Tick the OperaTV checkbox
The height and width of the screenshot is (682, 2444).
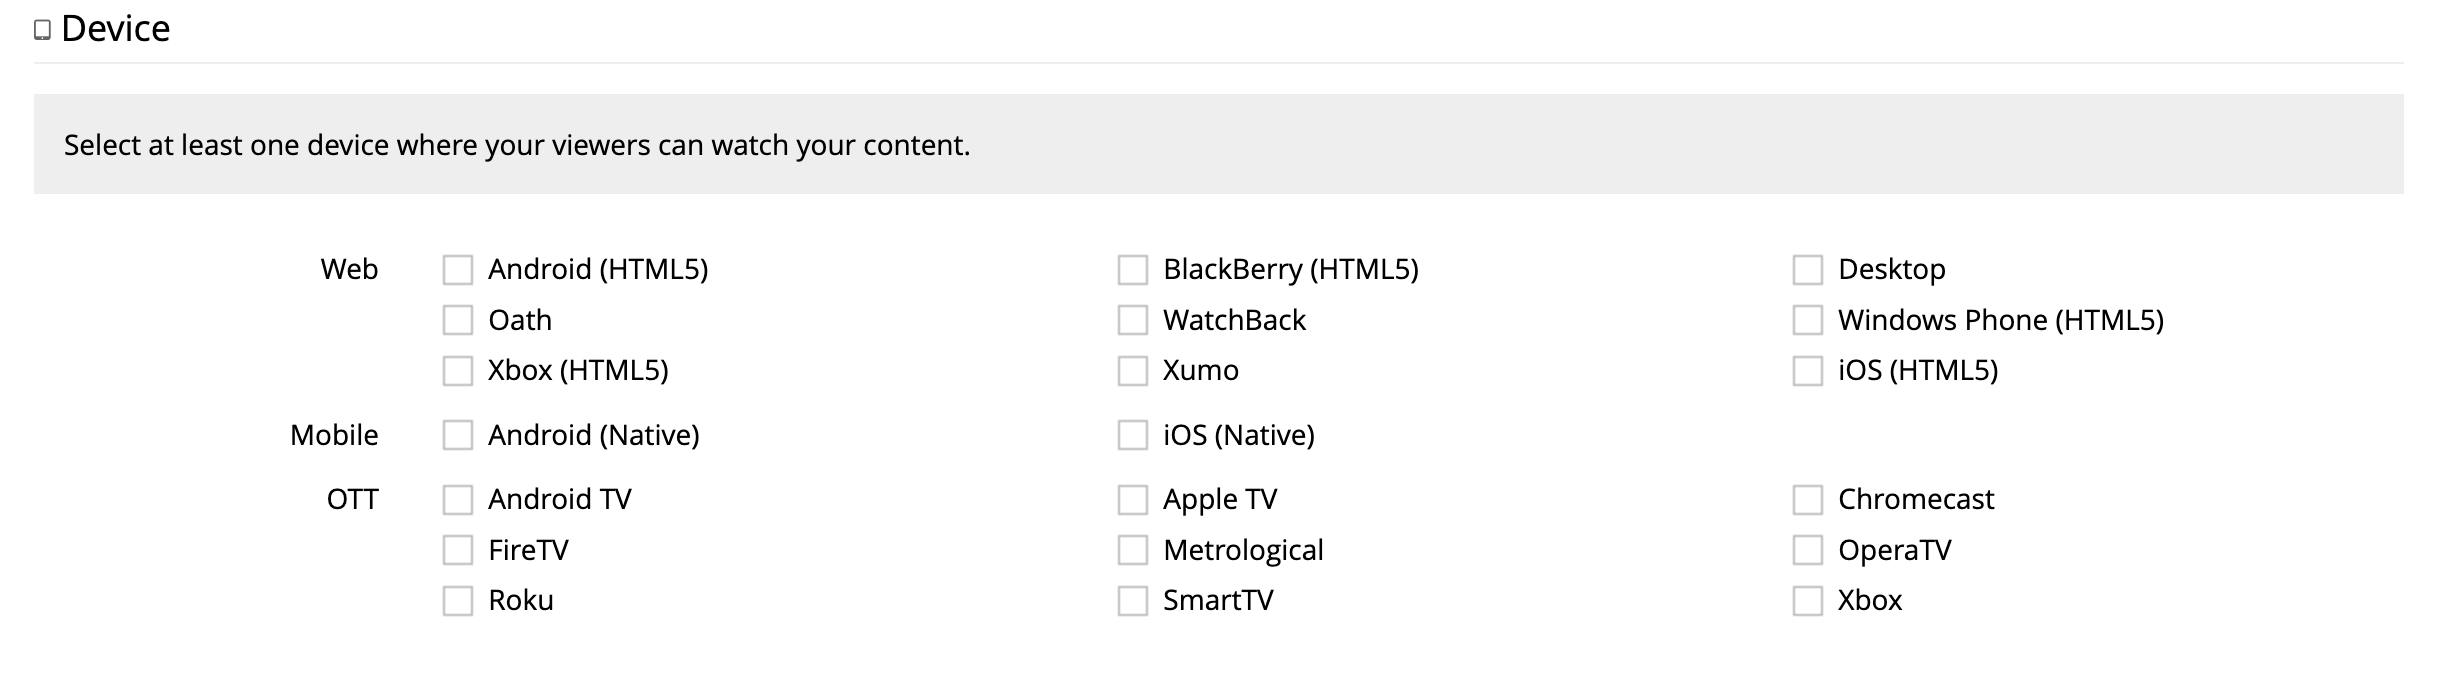(x=1808, y=550)
